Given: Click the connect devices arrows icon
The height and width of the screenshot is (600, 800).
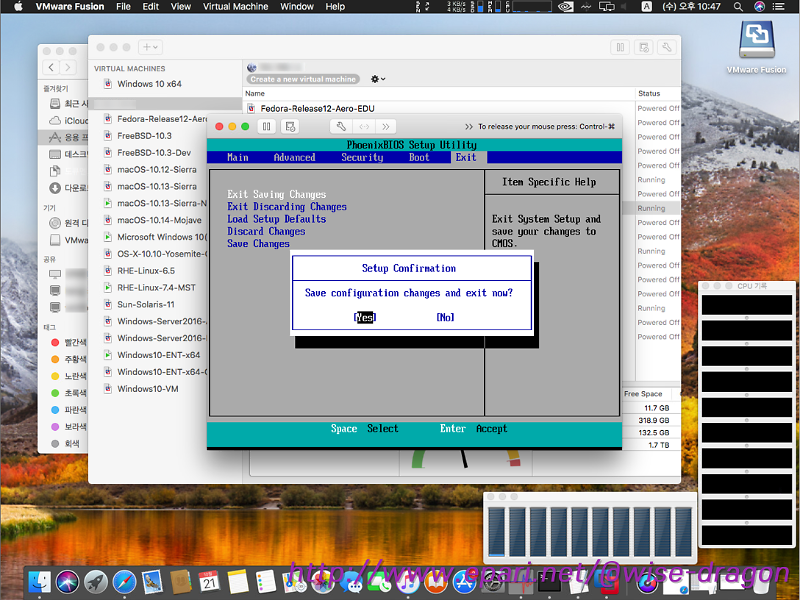Looking at the screenshot, I should [364, 127].
